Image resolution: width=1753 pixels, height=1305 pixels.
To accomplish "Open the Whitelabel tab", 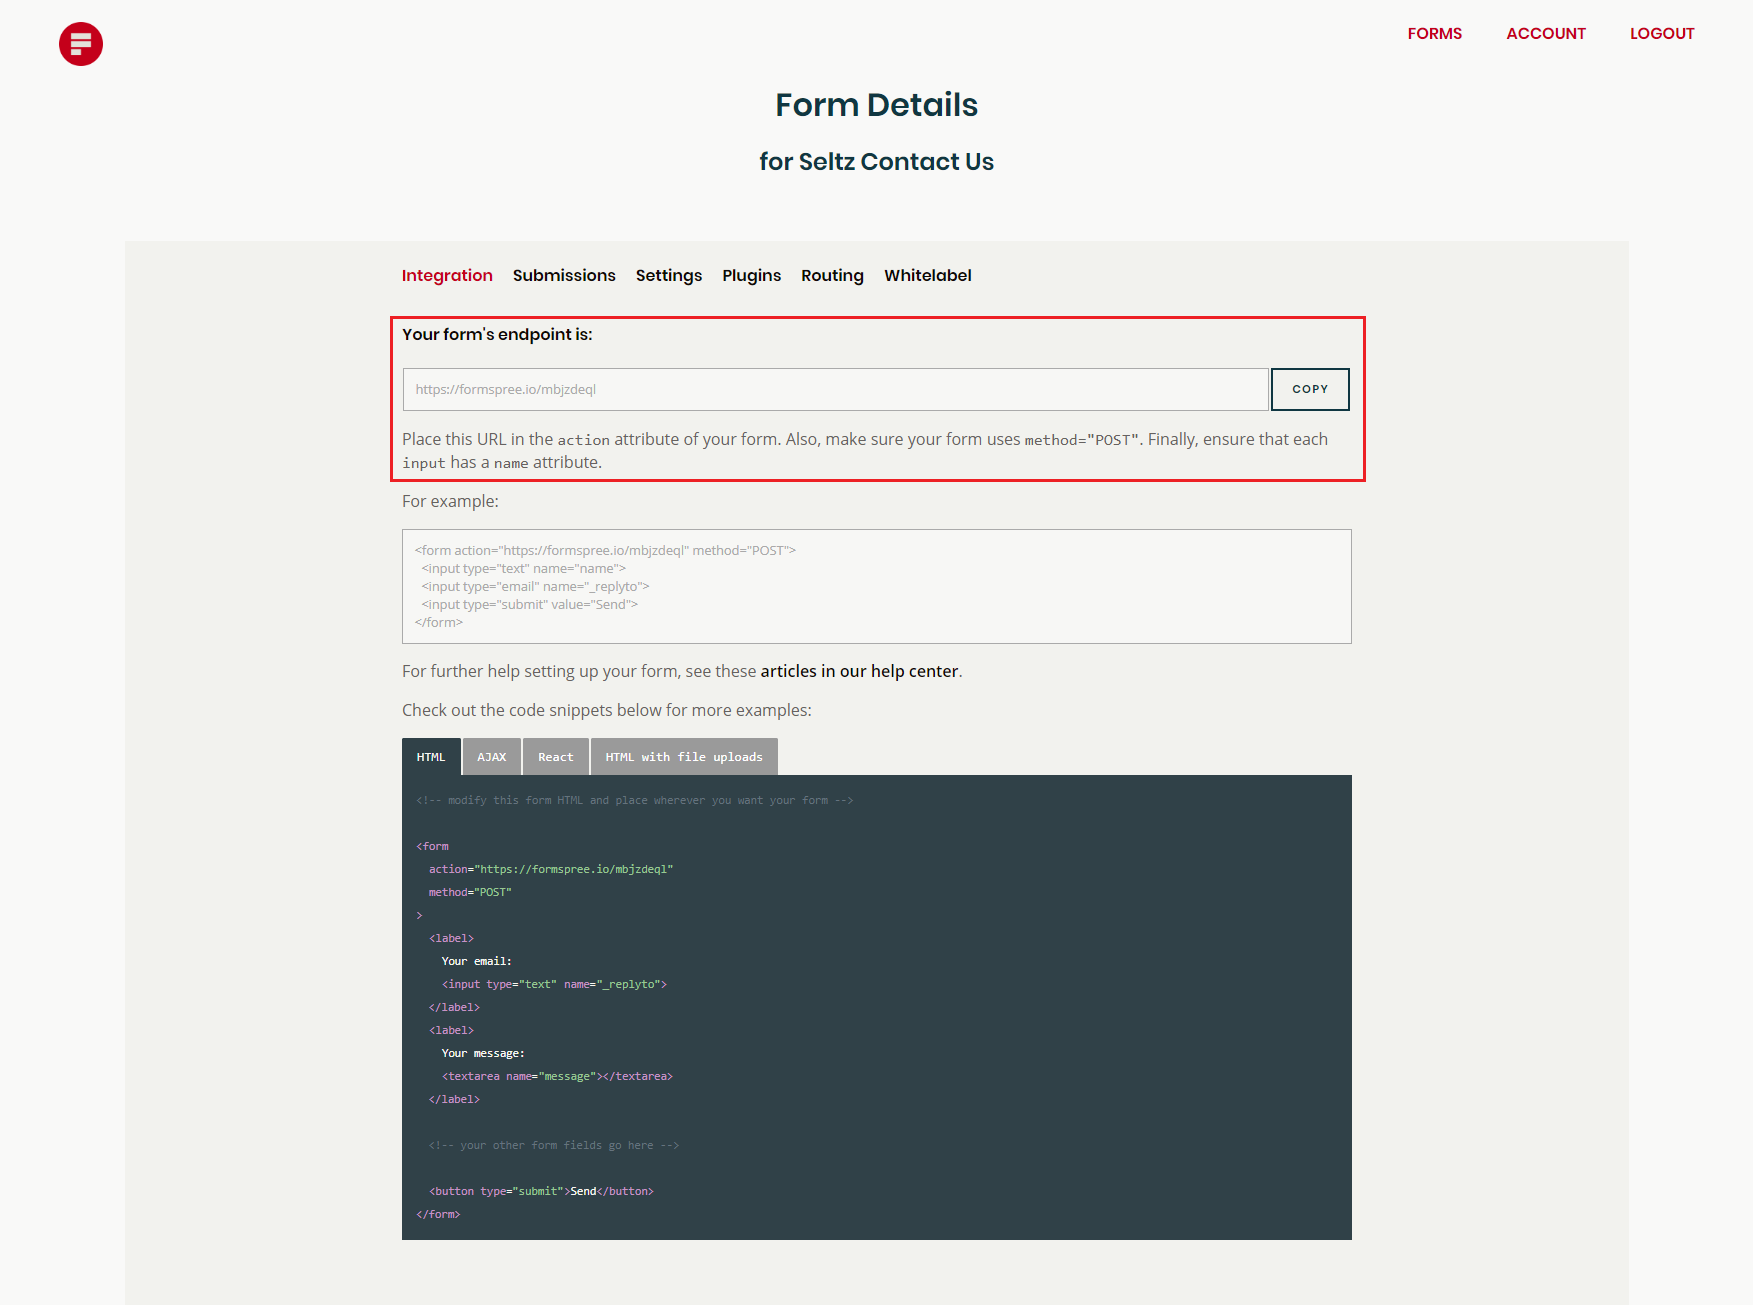I will pyautogui.click(x=927, y=275).
